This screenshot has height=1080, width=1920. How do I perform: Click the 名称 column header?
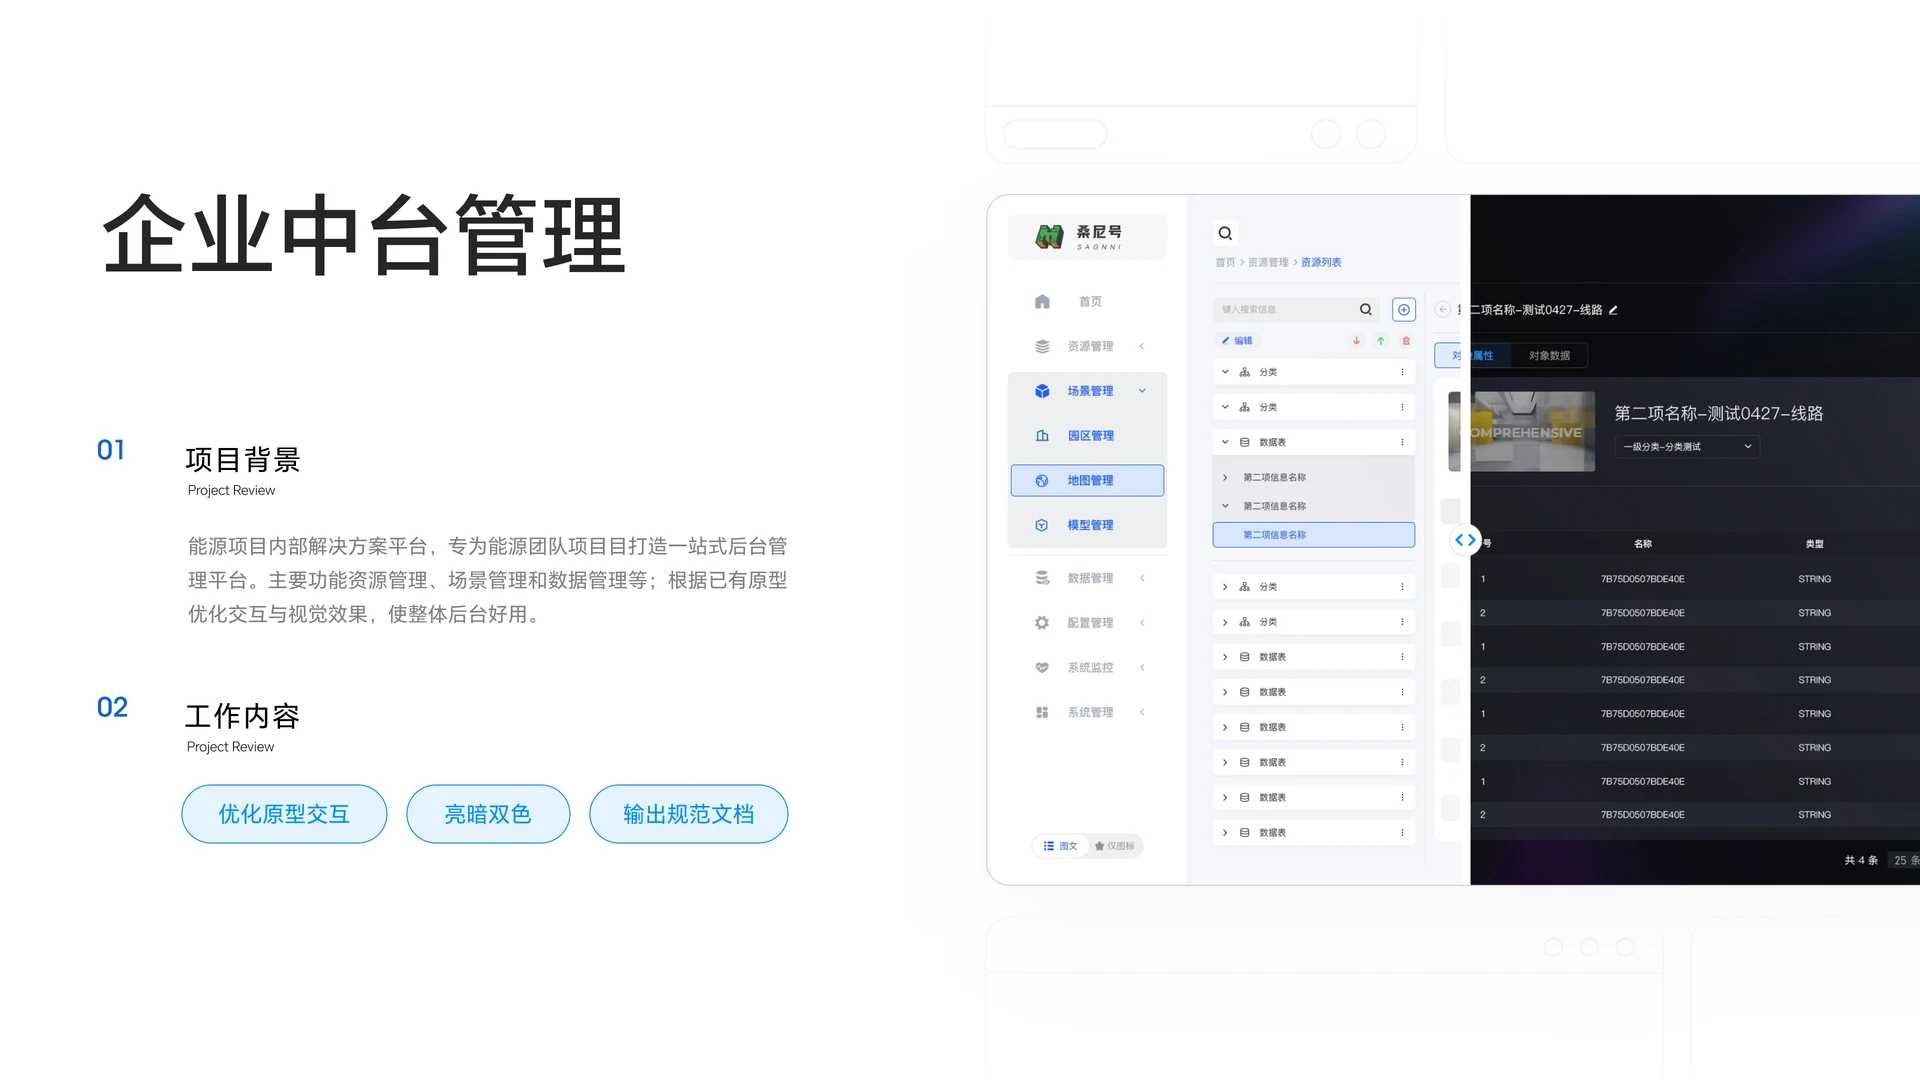click(x=1643, y=544)
